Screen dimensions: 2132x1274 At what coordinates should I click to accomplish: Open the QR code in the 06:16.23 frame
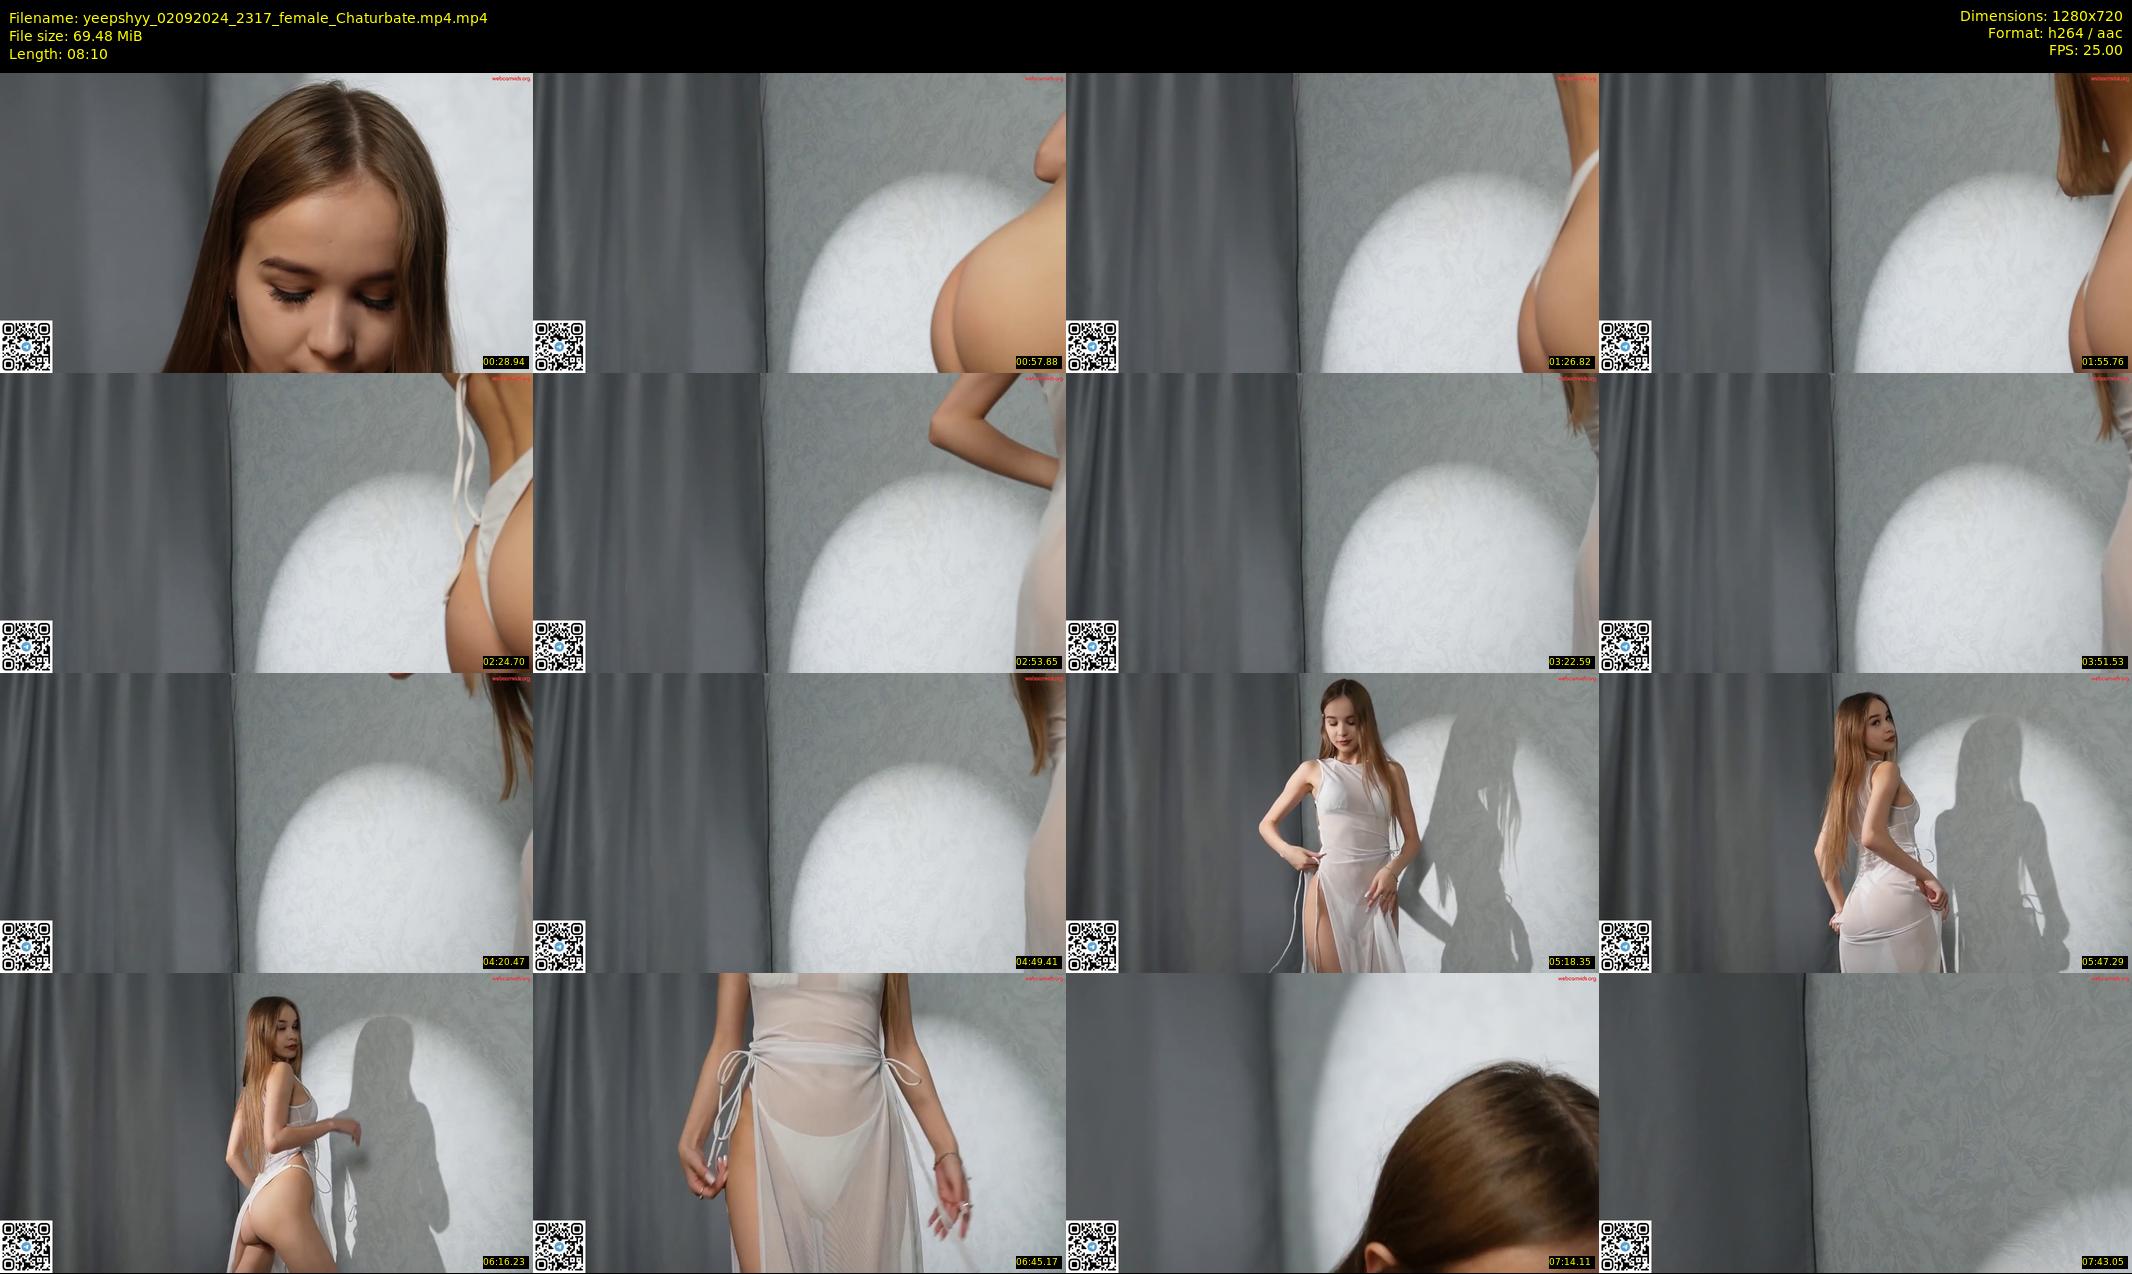pyautogui.click(x=26, y=1246)
